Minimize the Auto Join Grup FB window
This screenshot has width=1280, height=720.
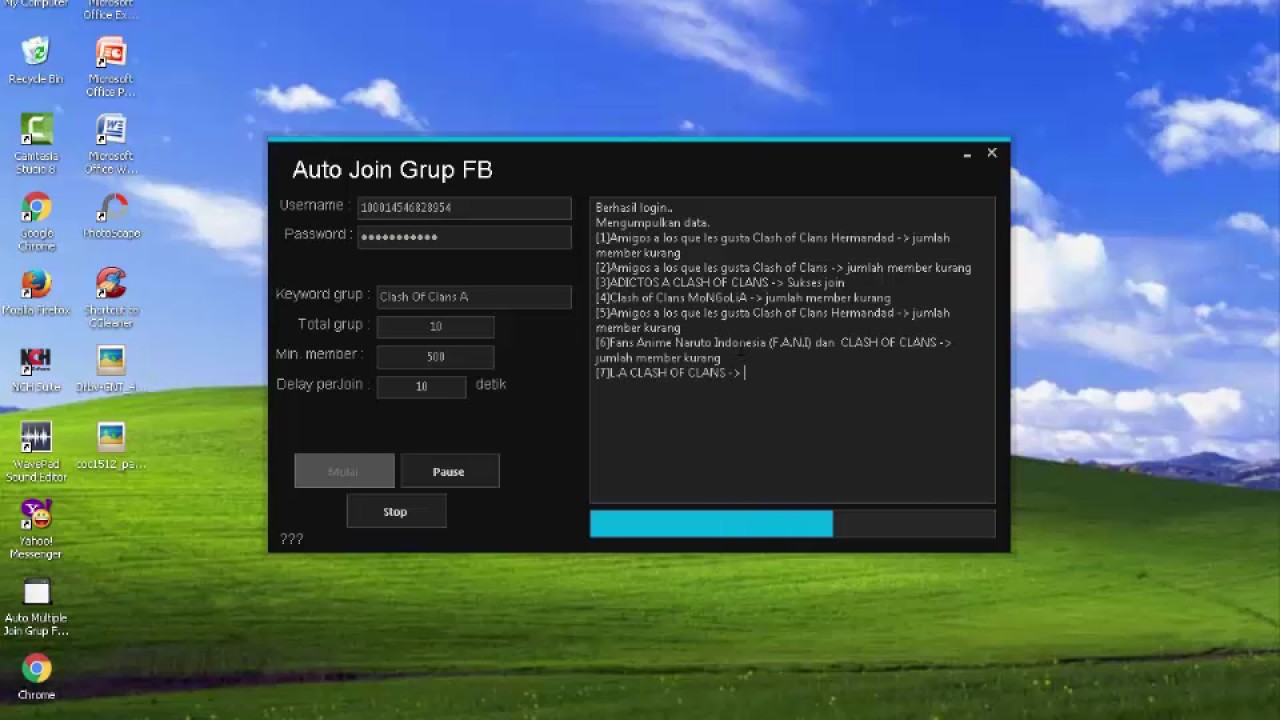967,154
